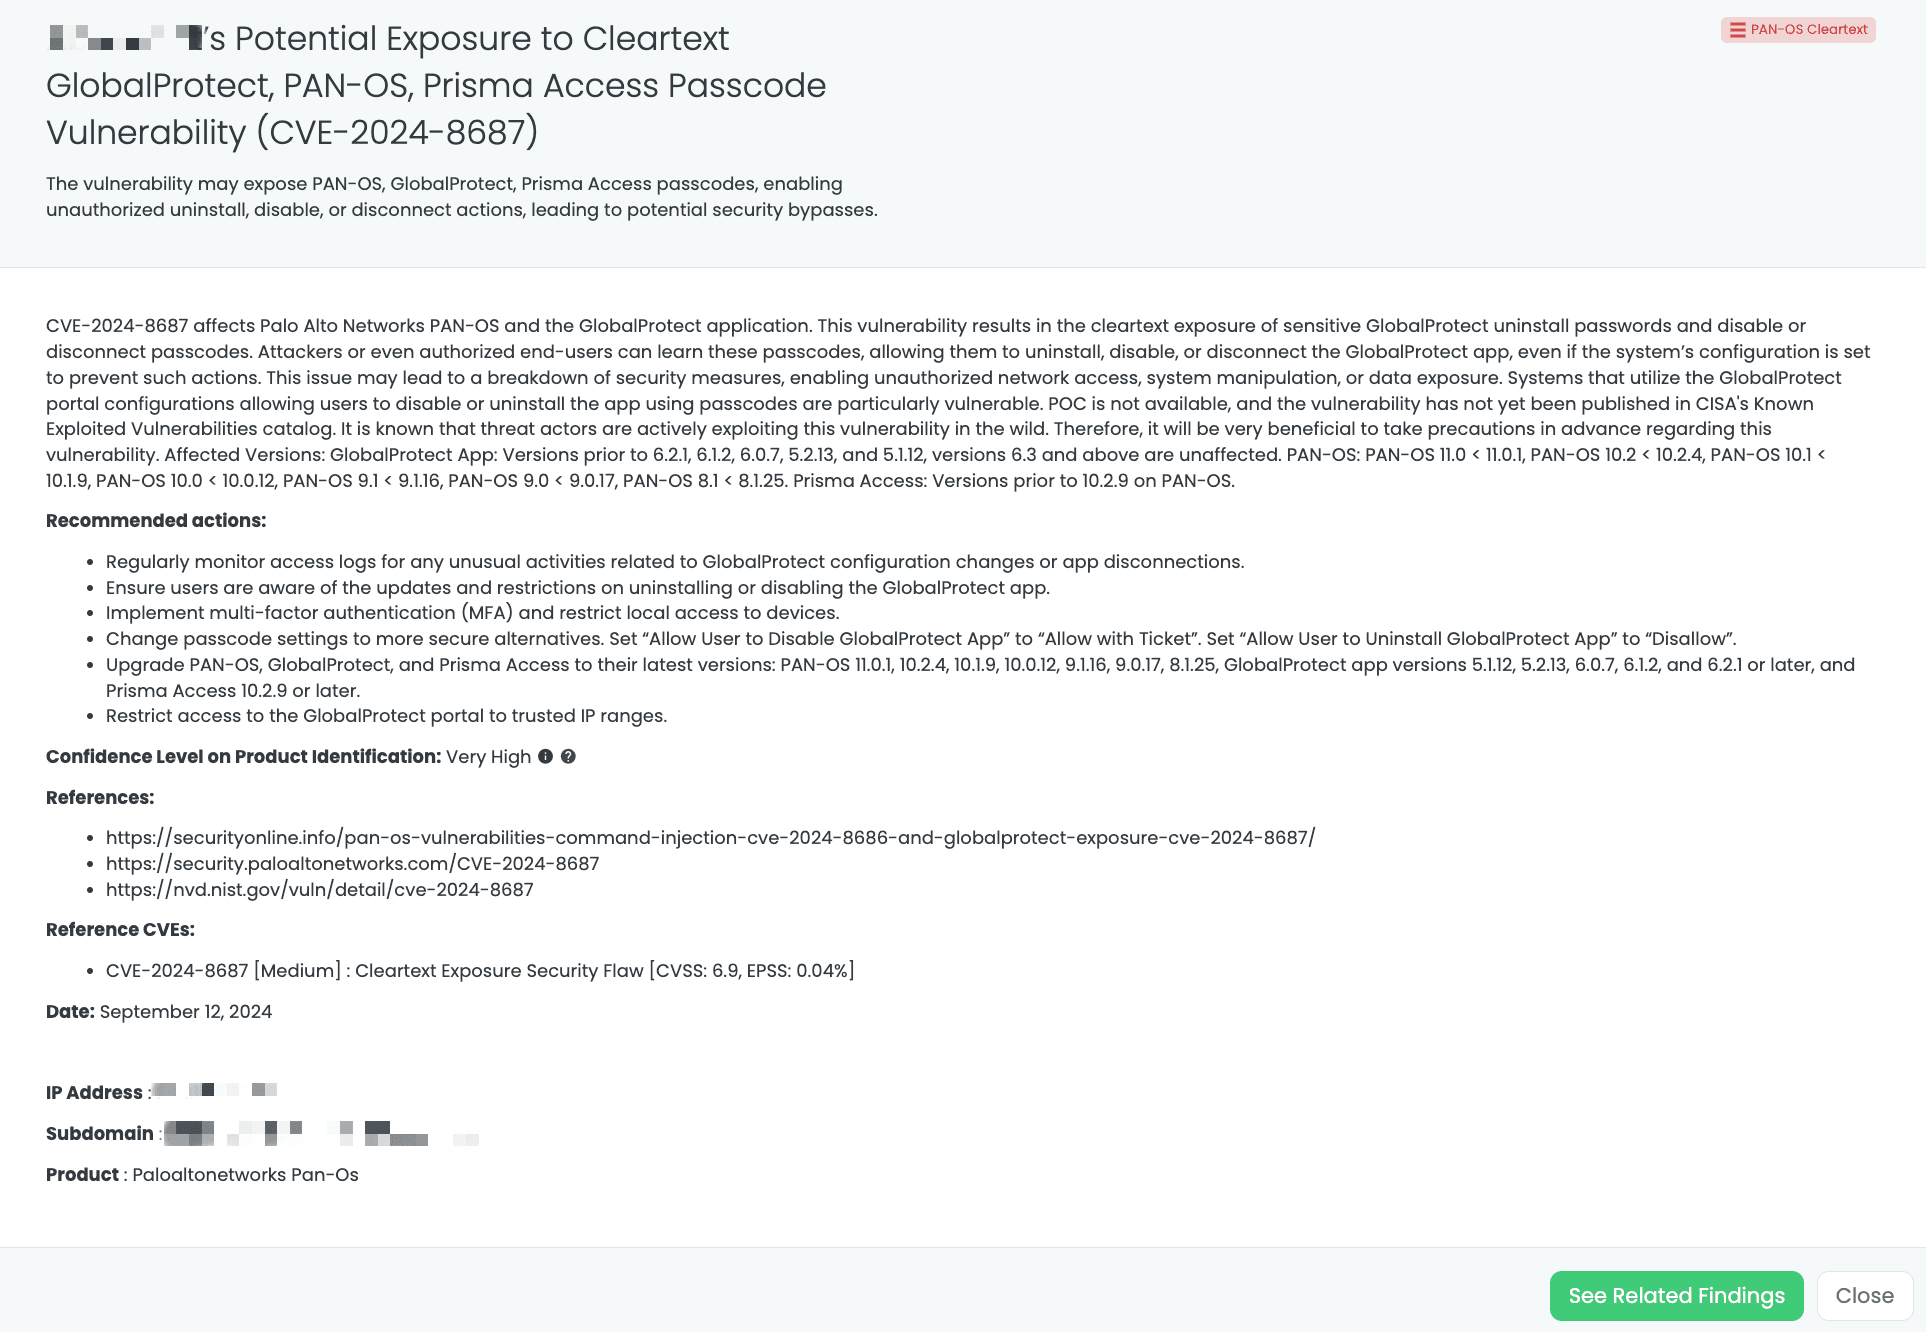Close the vulnerability details dialog

click(x=1864, y=1296)
